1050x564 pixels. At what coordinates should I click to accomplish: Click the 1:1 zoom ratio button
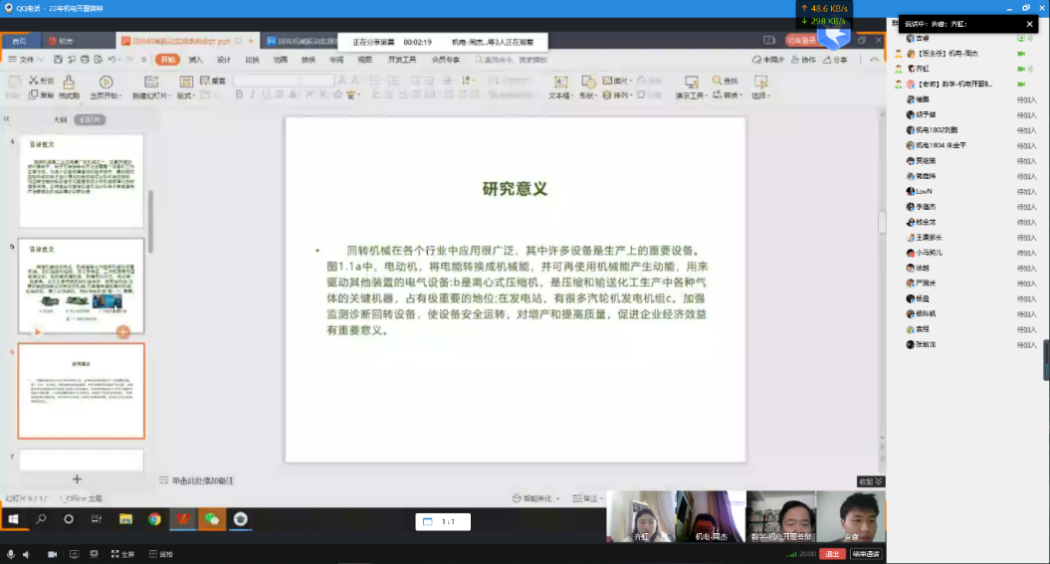click(443, 521)
